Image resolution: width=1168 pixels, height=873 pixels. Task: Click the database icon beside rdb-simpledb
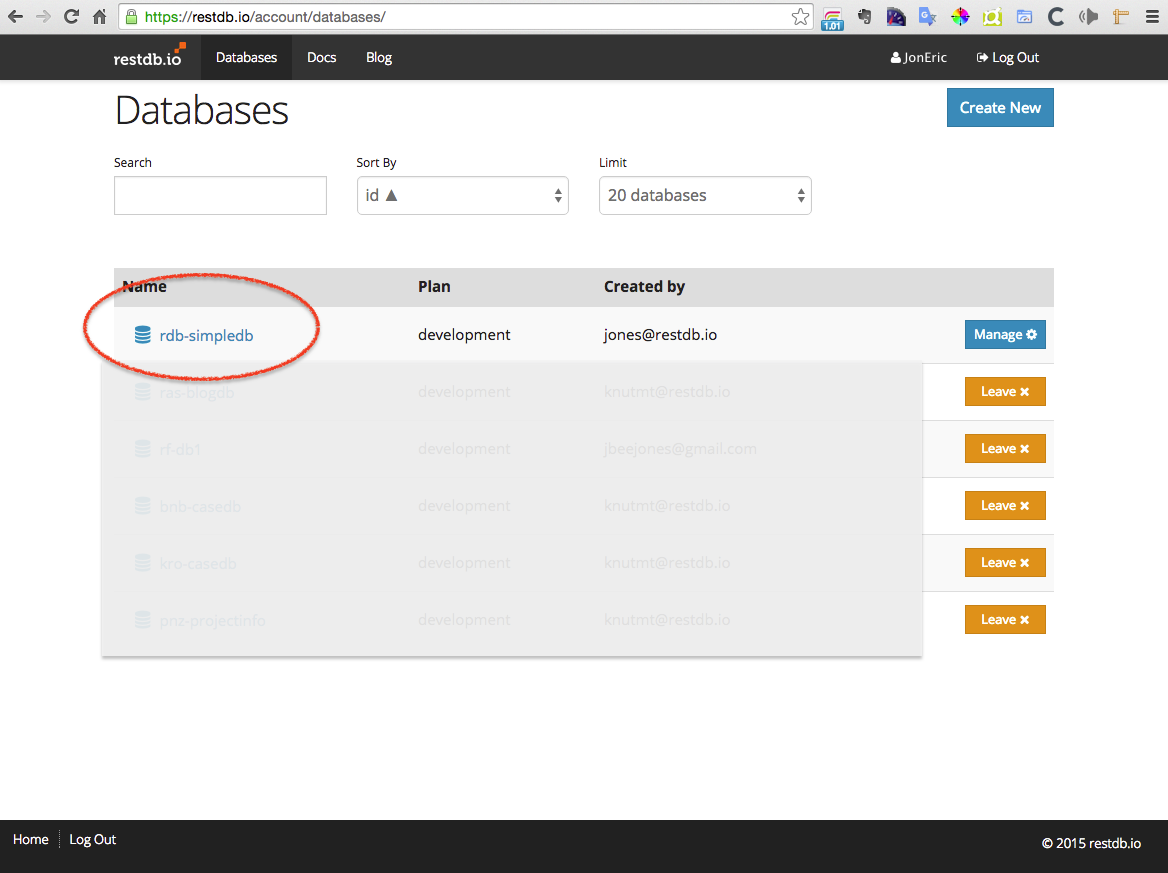coord(142,335)
